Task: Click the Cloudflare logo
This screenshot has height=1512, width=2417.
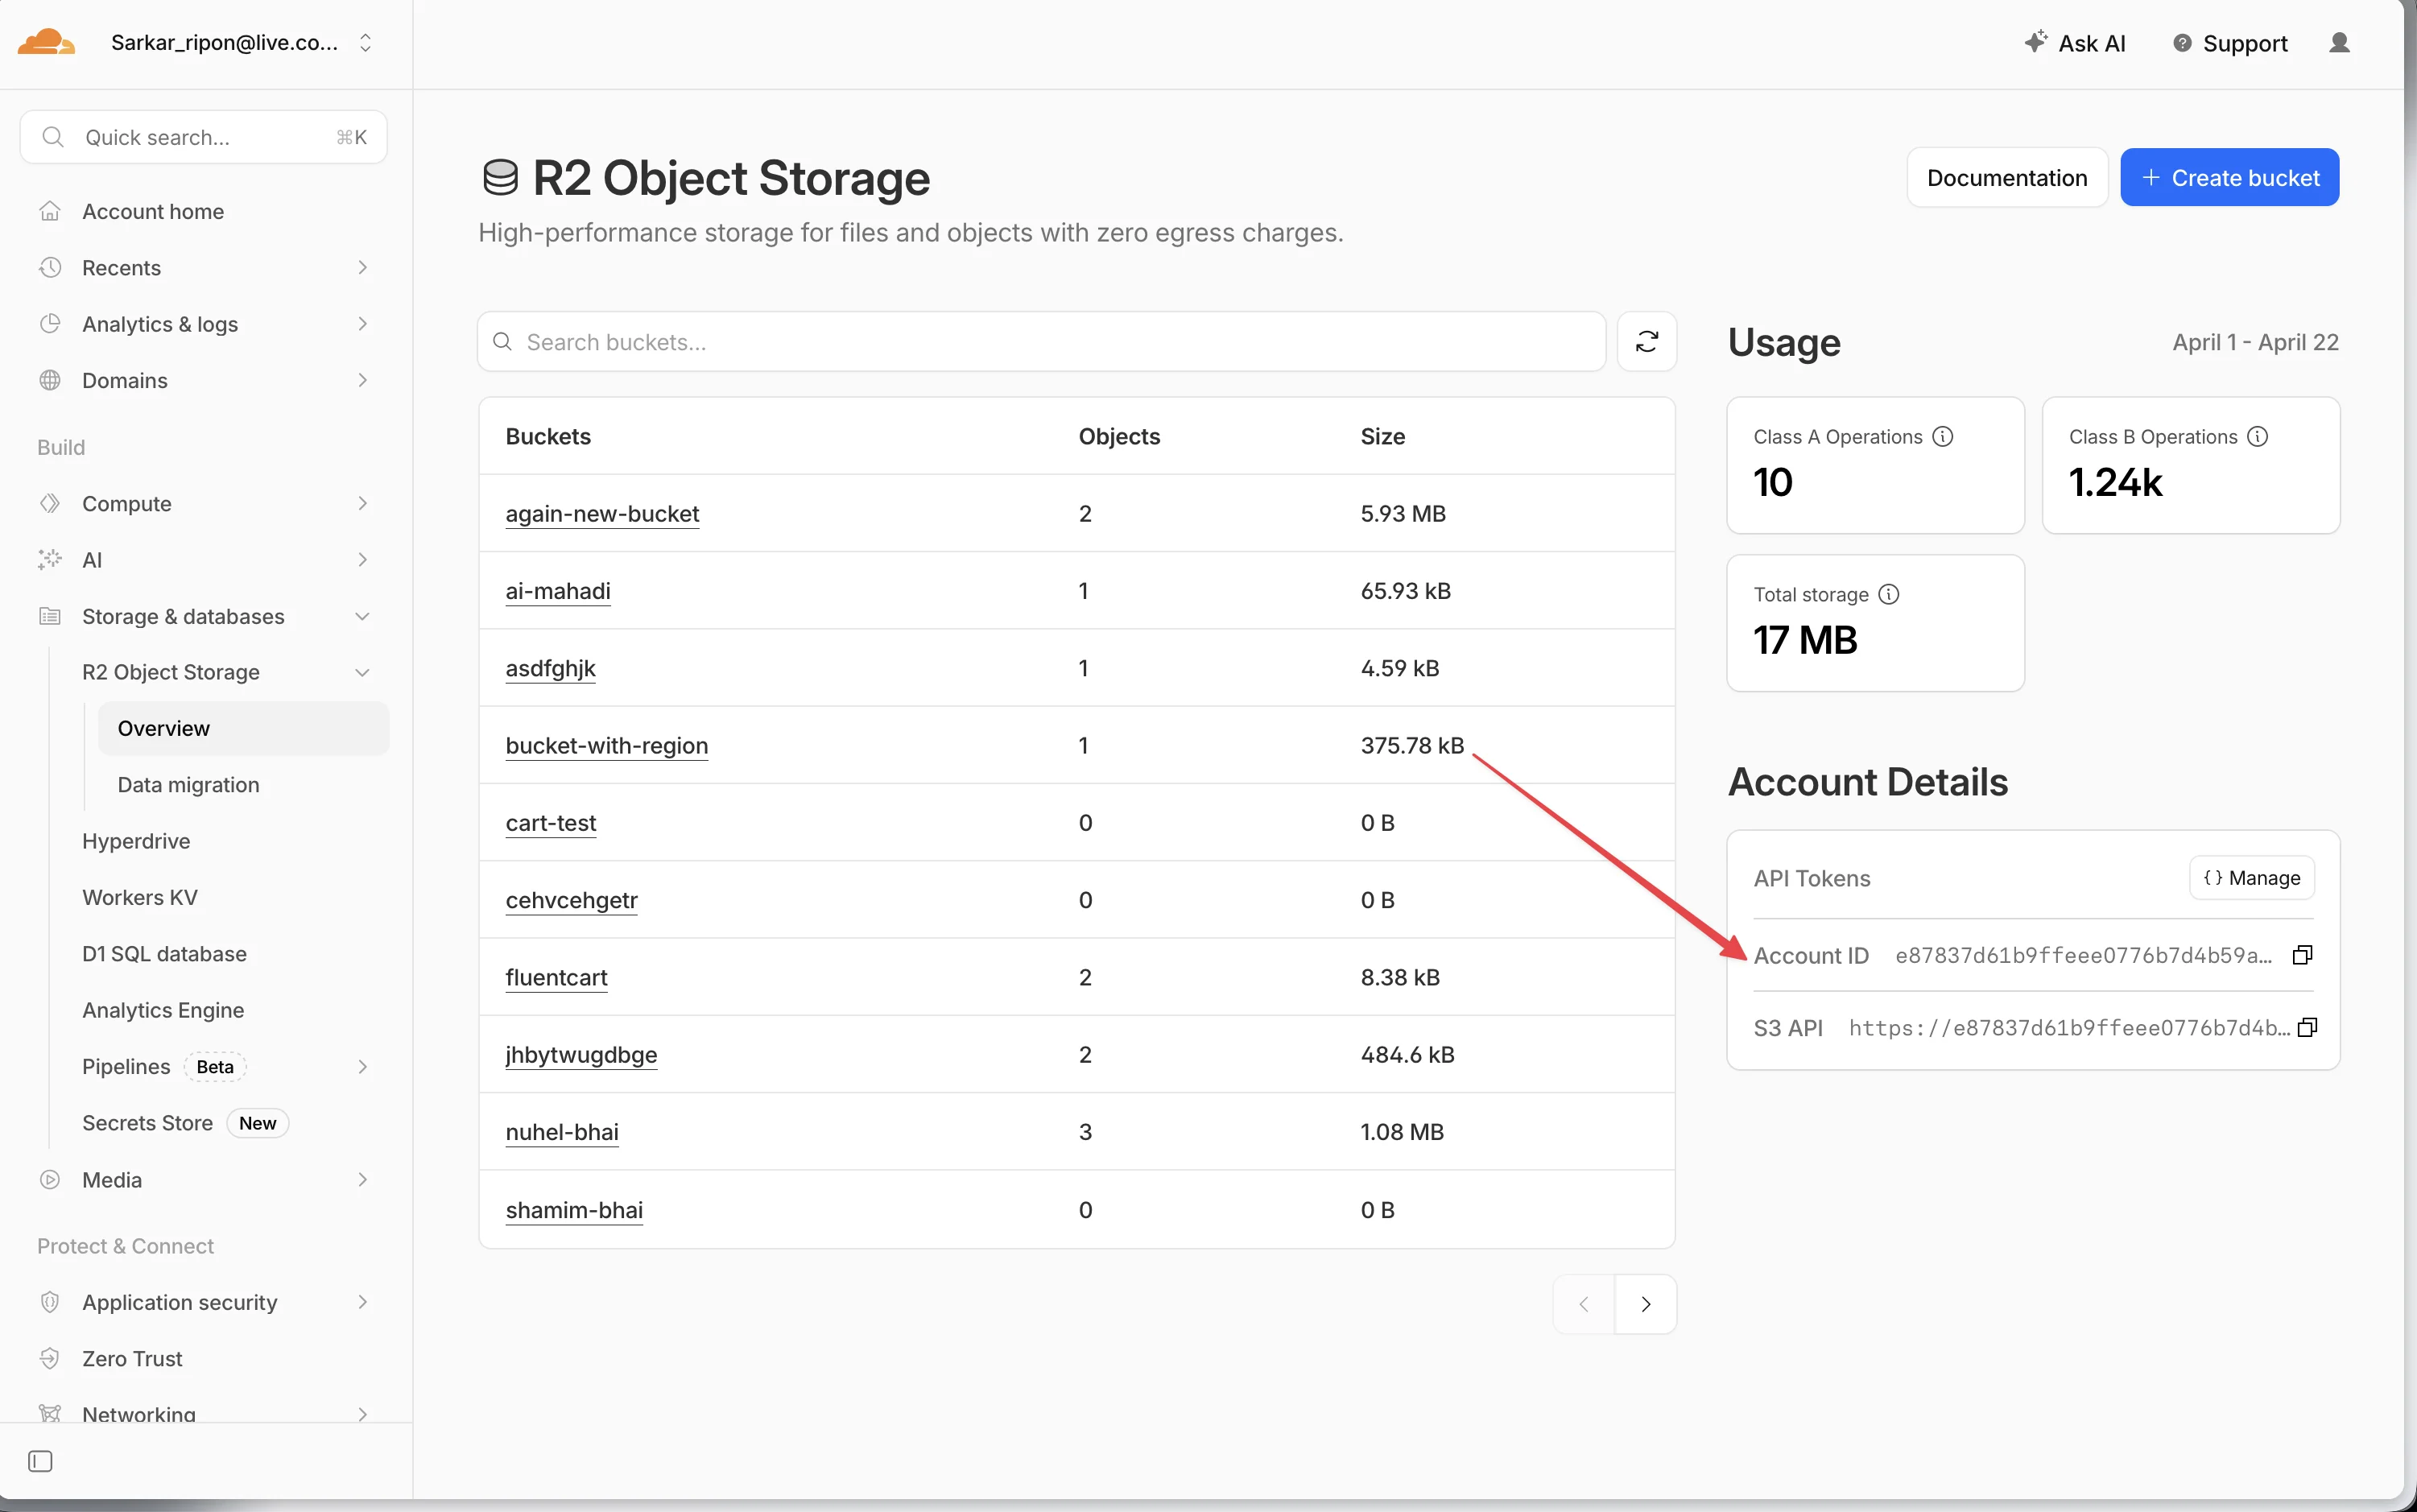Action: 44,41
